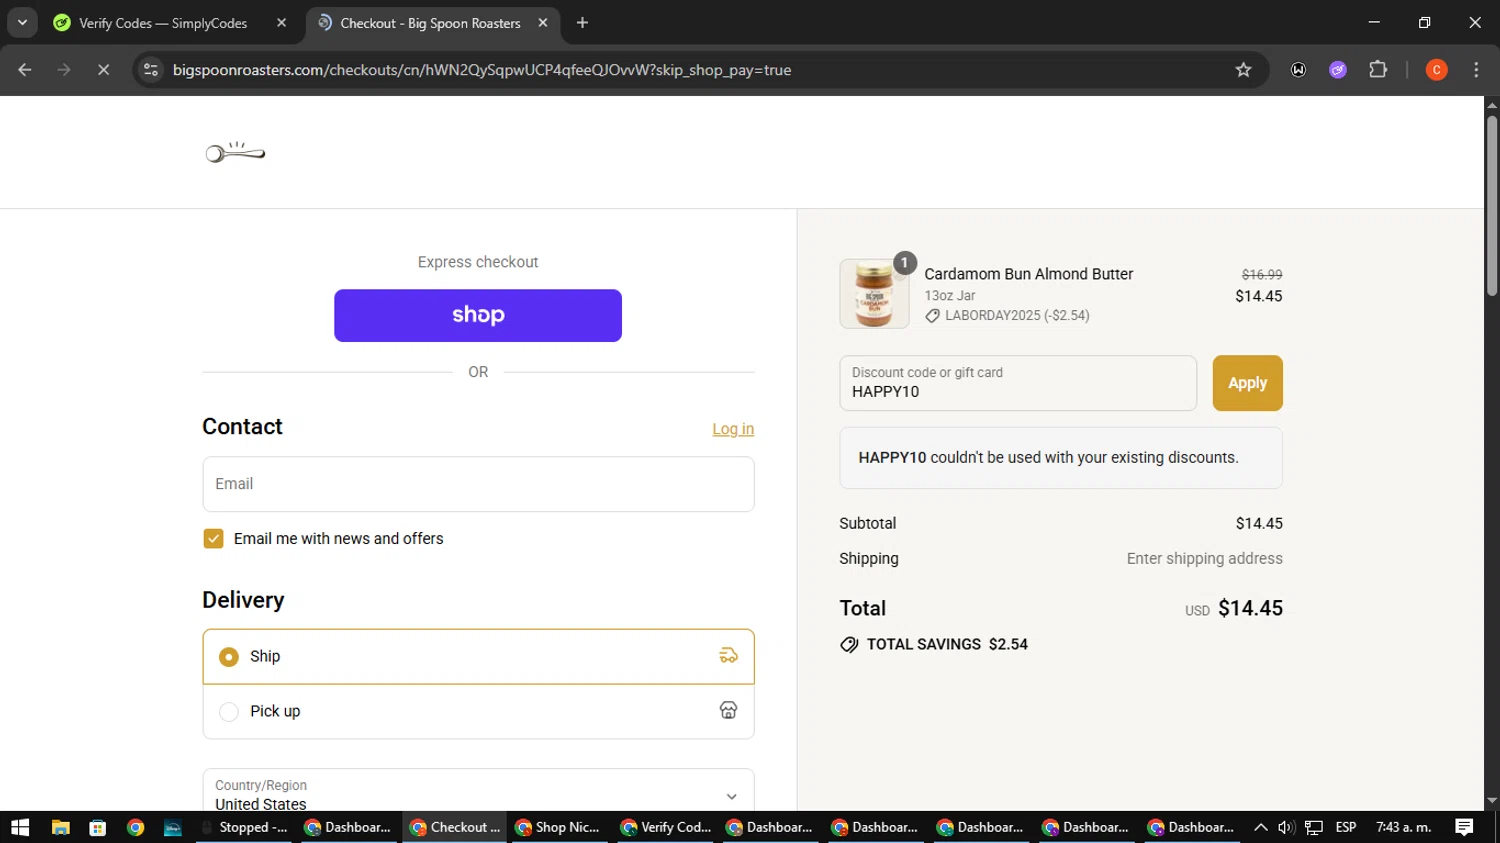Click the Log in link
1500x843 pixels.
733,429
